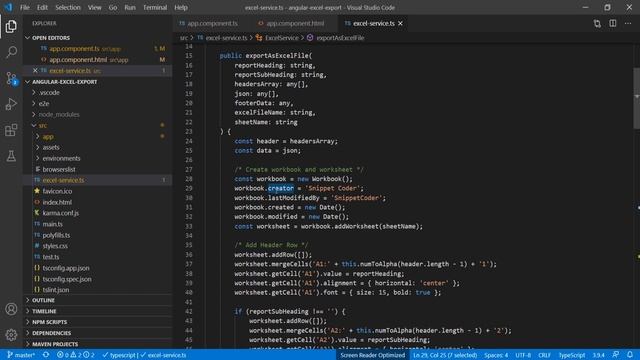Open the Help menu

[x=181, y=7]
